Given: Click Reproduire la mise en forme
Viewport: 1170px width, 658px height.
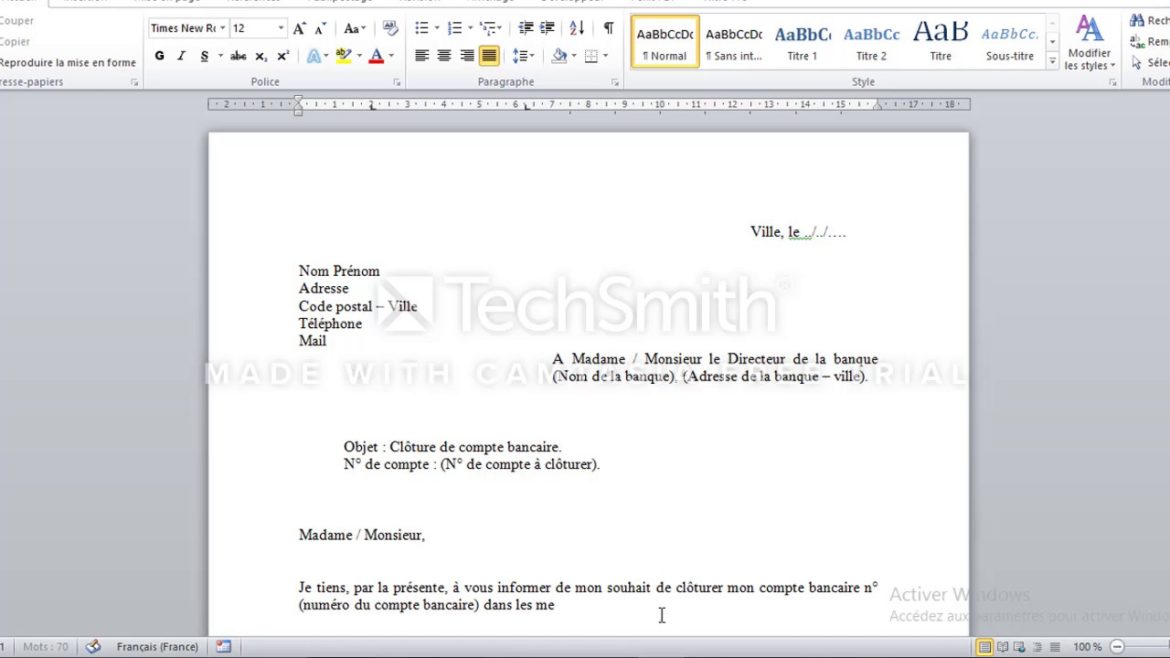Looking at the screenshot, I should click(x=68, y=62).
